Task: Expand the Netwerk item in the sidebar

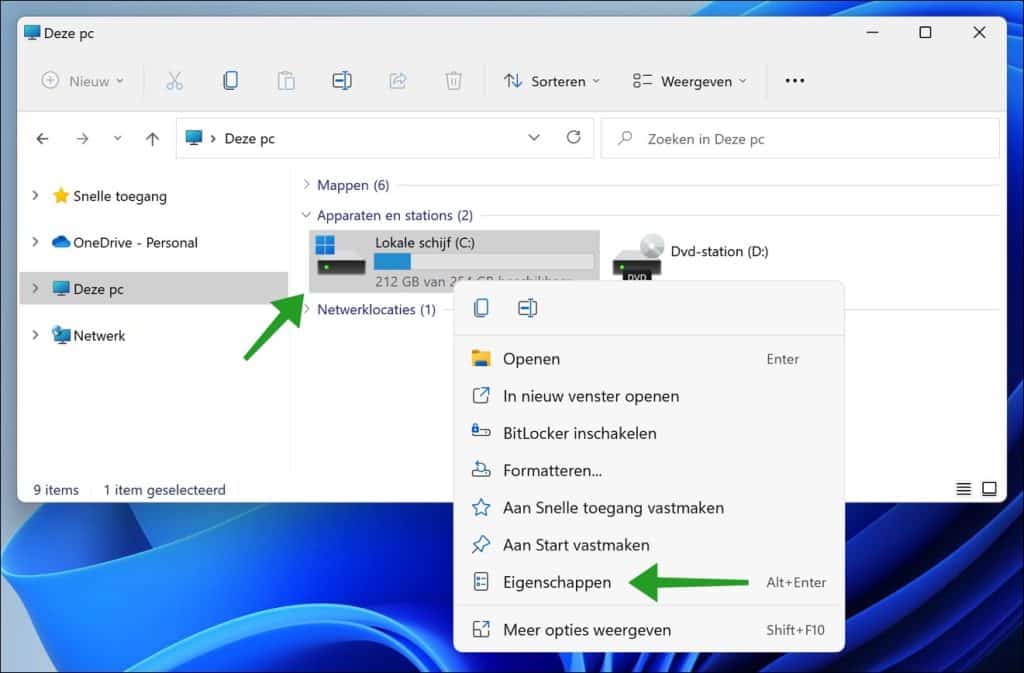Action: click(x=37, y=335)
